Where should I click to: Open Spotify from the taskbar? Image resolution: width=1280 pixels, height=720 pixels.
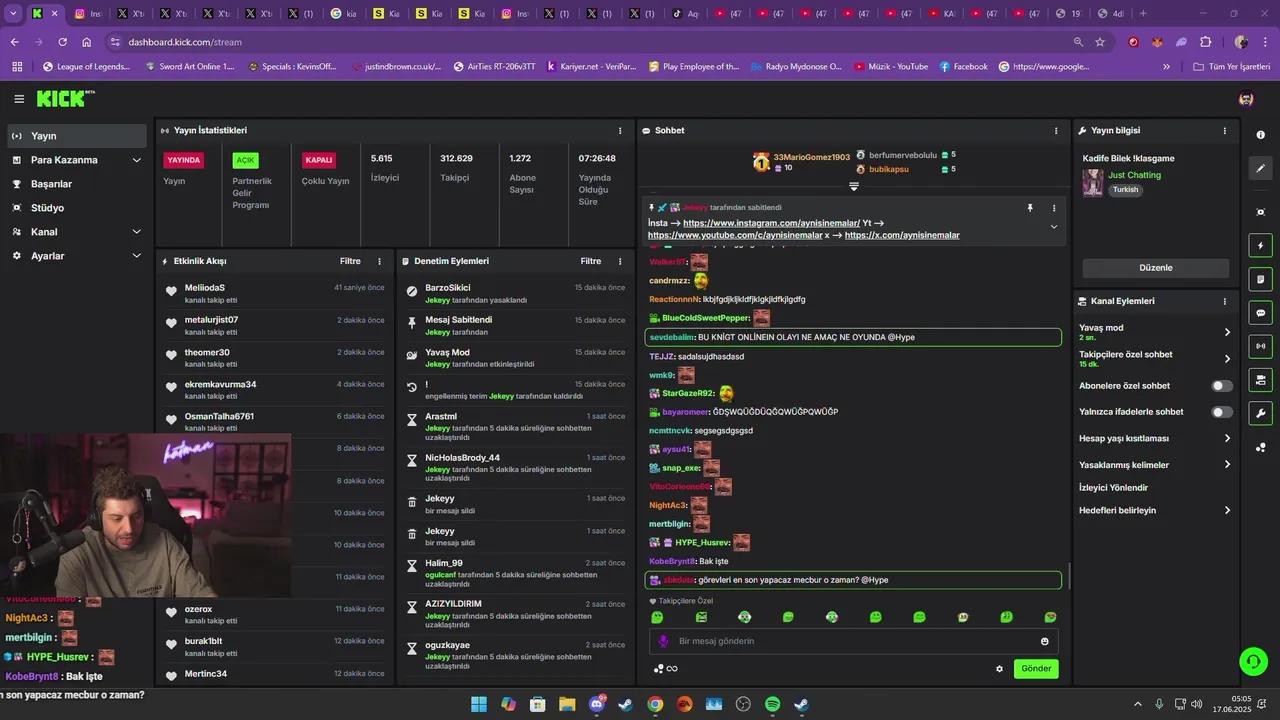(772, 704)
